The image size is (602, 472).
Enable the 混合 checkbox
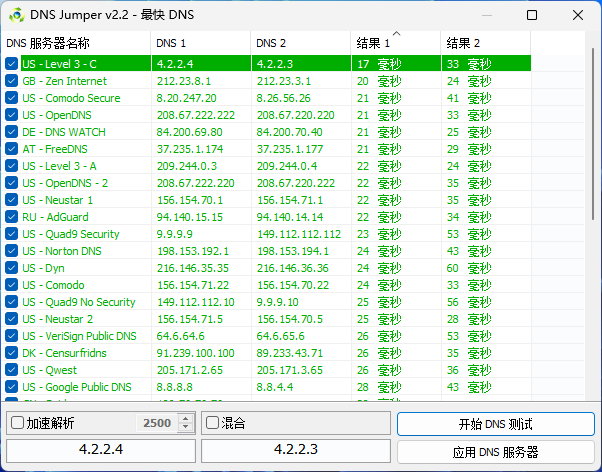(x=212, y=423)
